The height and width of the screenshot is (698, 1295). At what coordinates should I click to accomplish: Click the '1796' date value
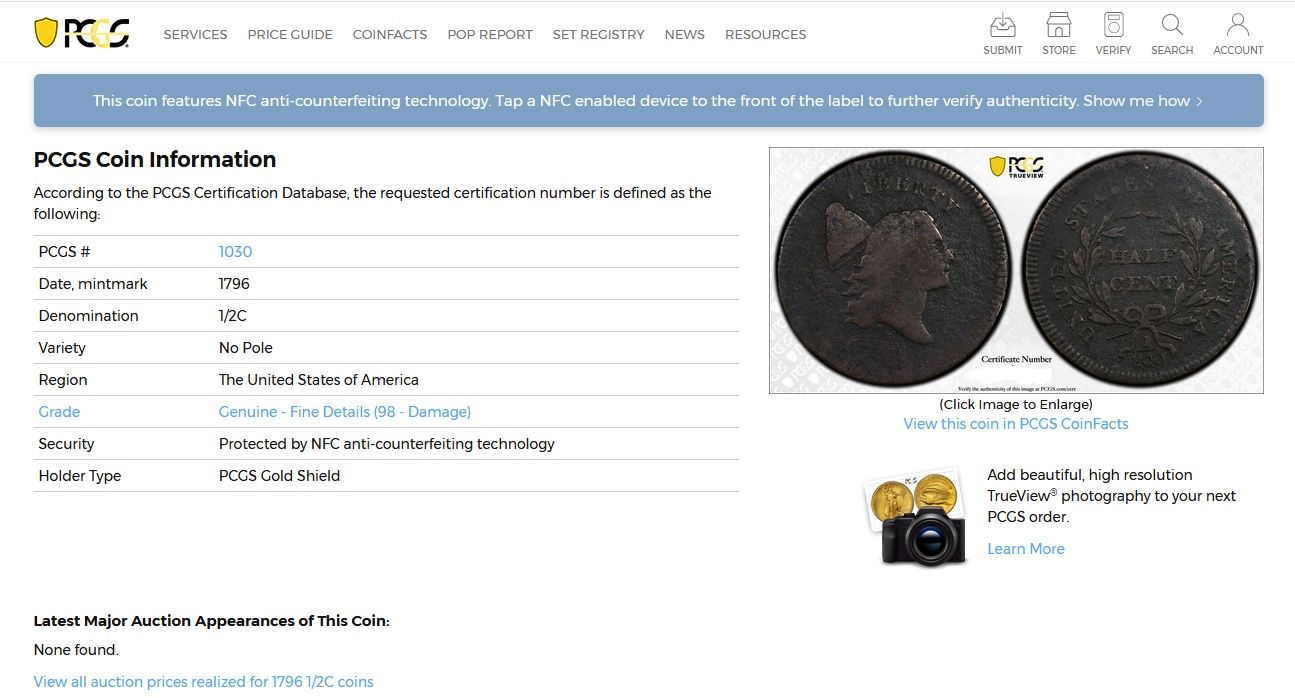(234, 284)
